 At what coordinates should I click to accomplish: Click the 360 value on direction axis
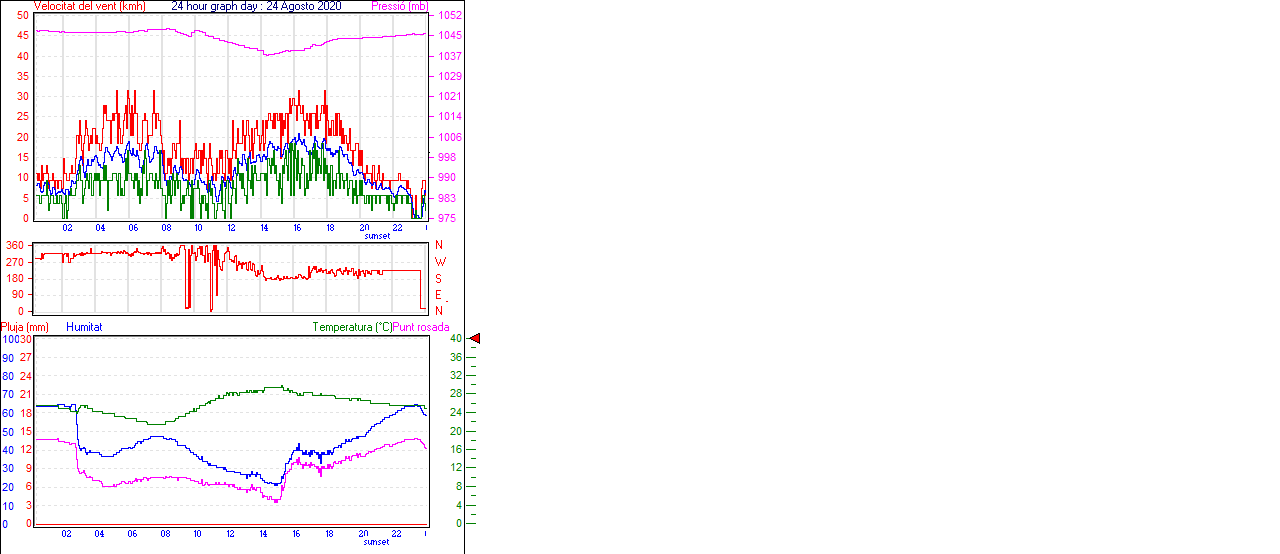tap(15, 245)
